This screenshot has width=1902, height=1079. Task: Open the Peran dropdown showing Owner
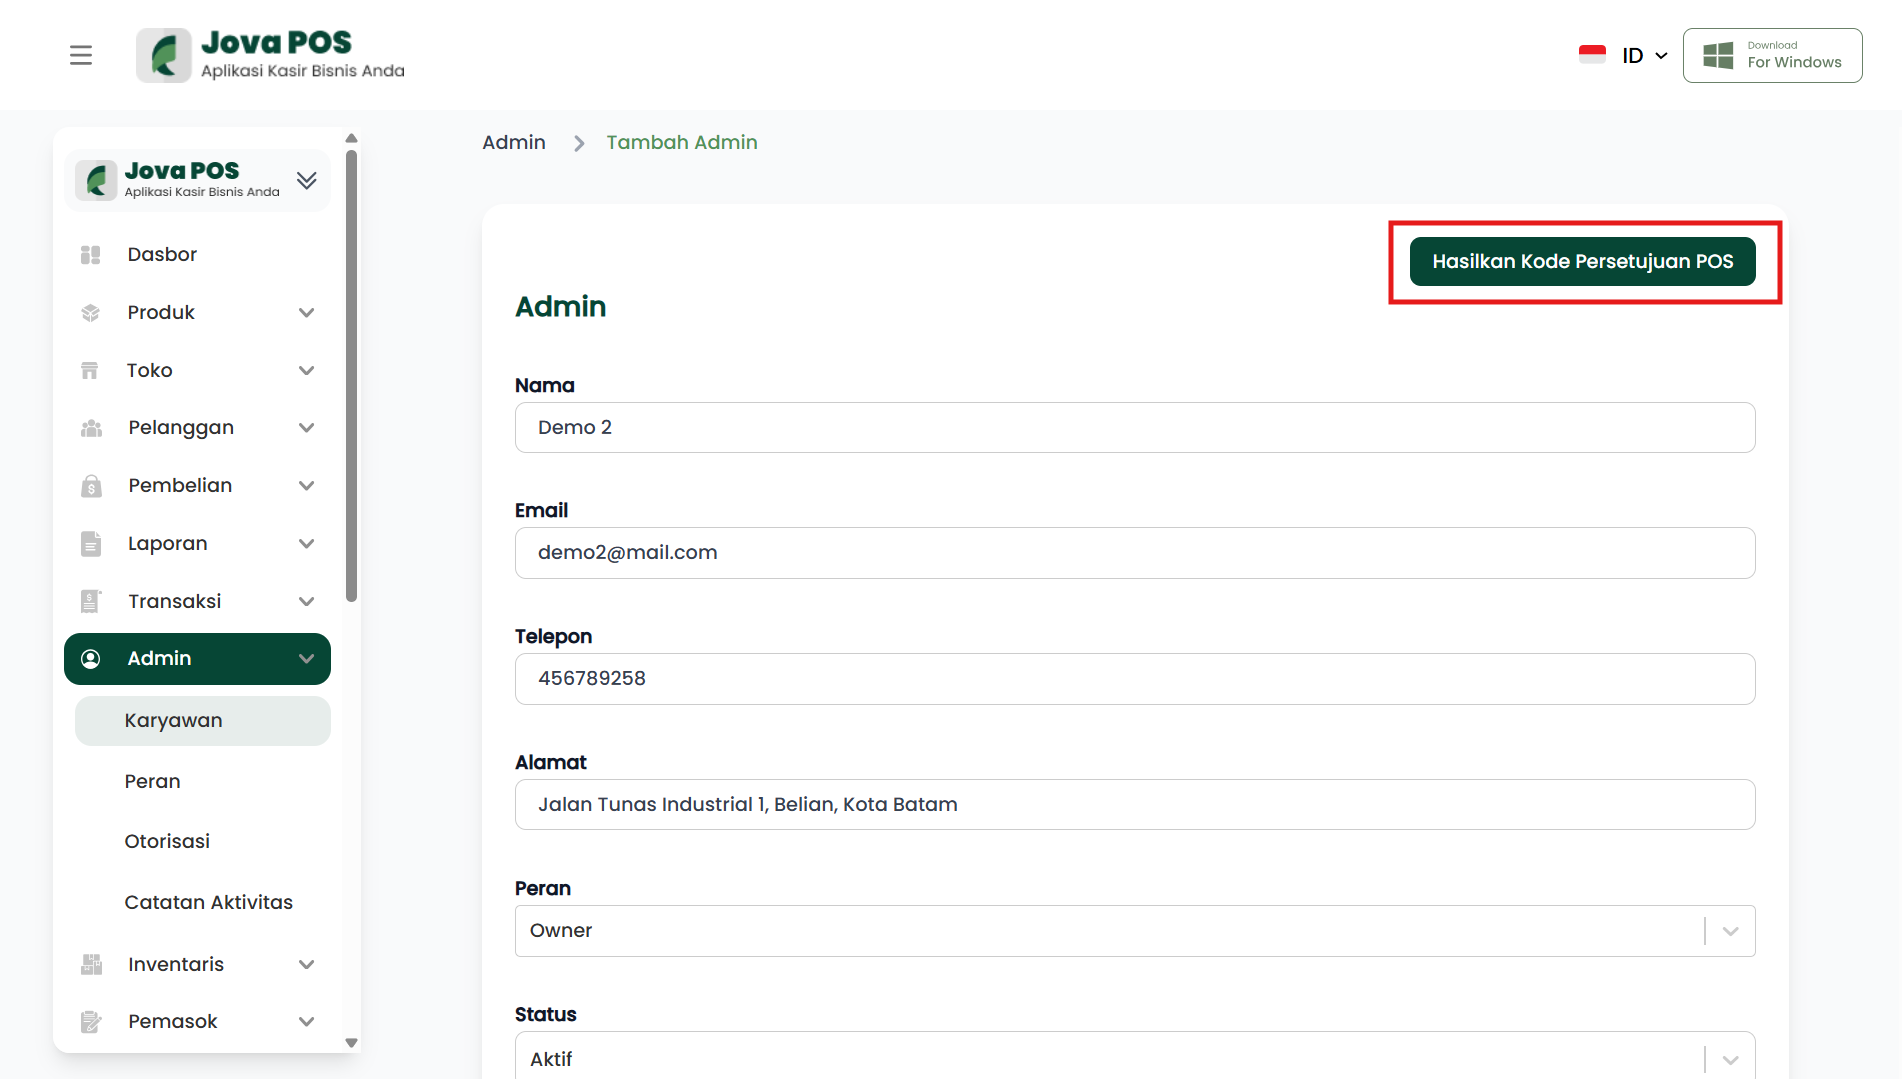pyautogui.click(x=1134, y=931)
